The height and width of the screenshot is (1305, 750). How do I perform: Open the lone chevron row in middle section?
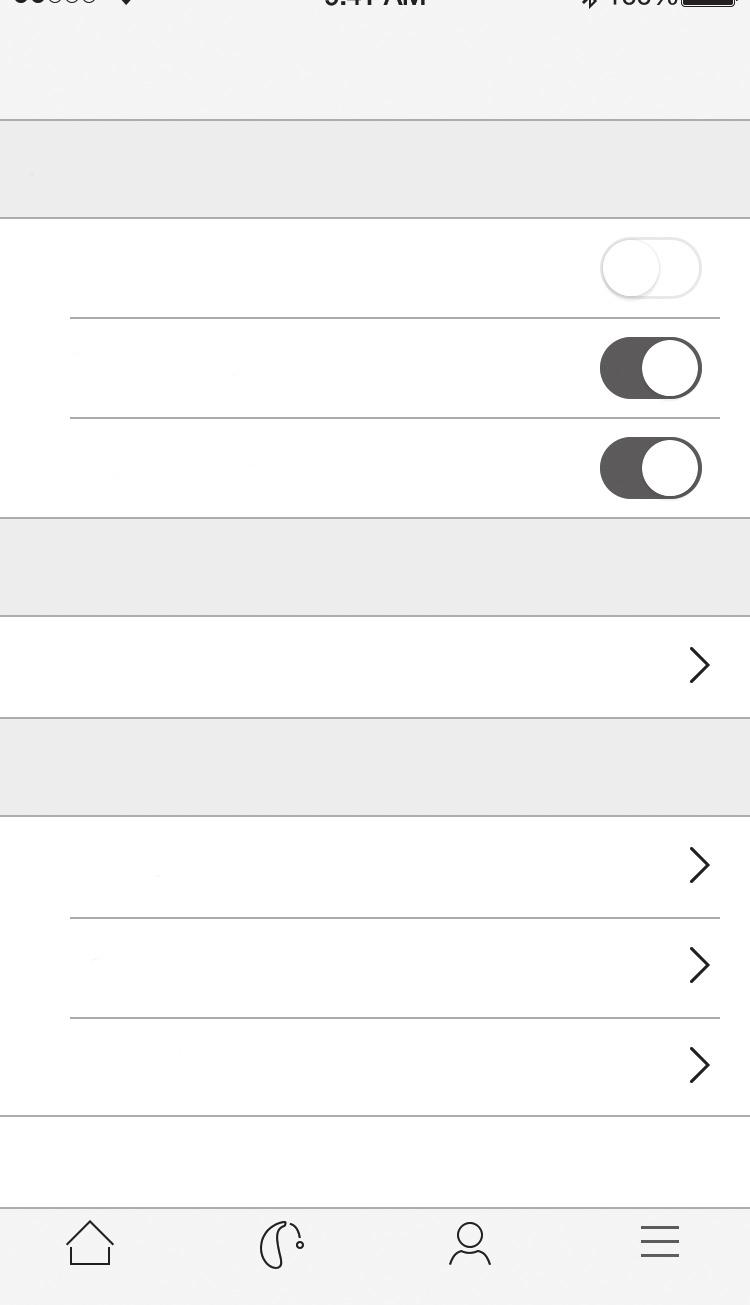coord(700,665)
